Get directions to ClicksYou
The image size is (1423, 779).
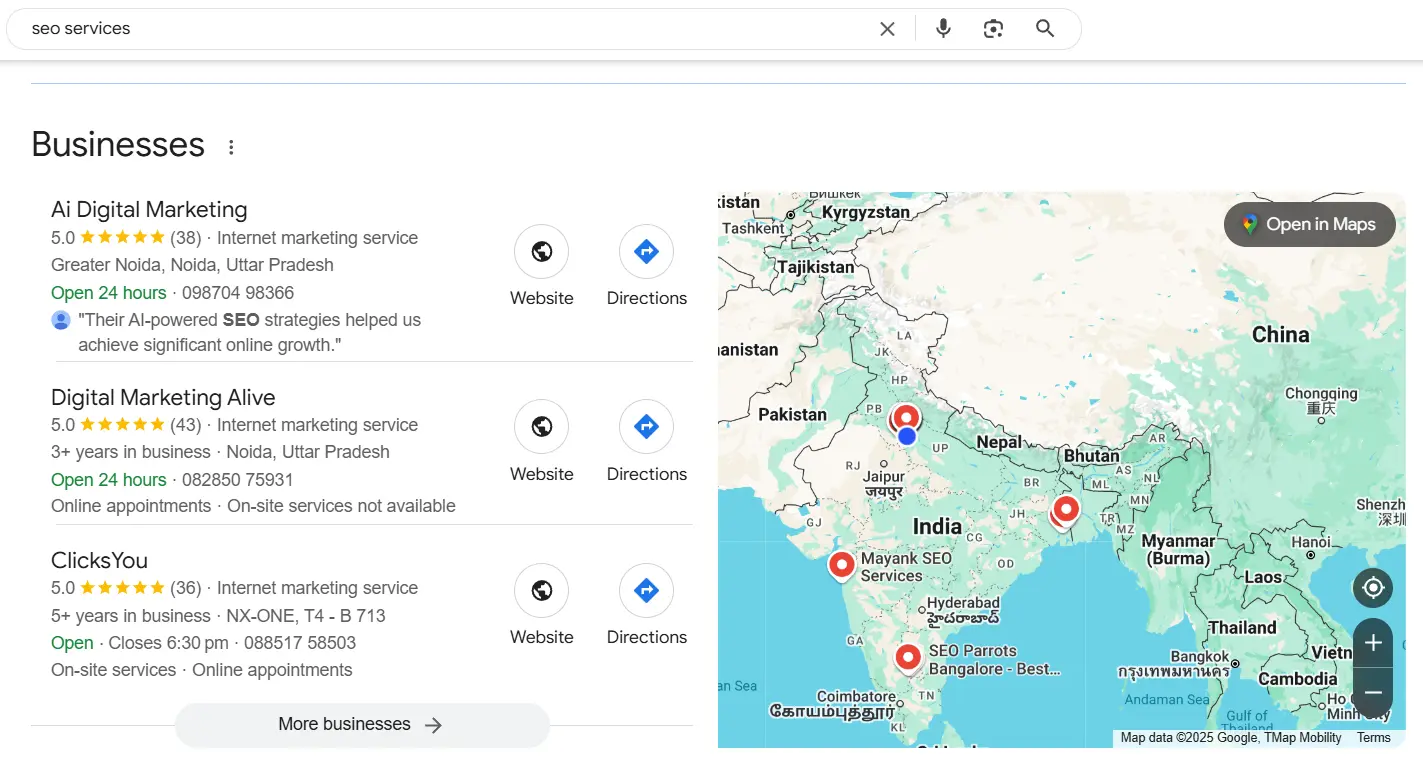(647, 590)
